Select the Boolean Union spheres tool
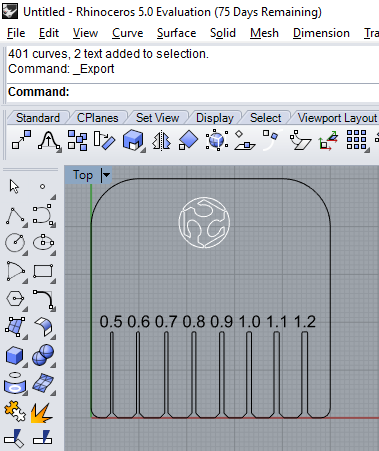379x451 pixels. (x=43, y=355)
